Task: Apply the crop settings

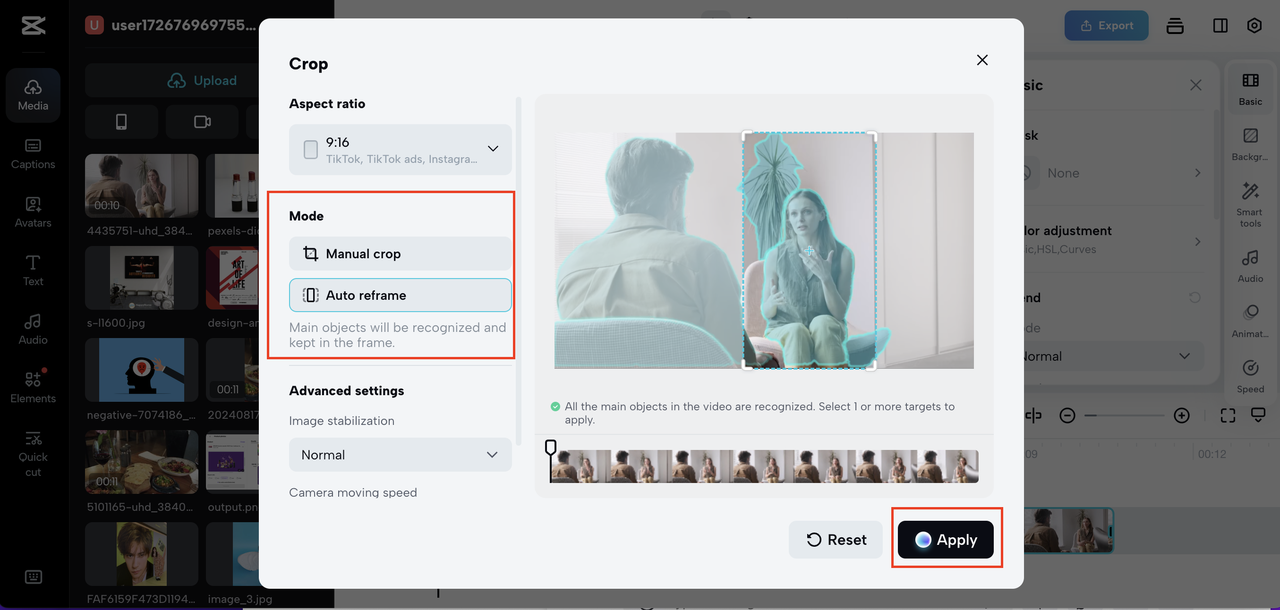Action: [945, 540]
